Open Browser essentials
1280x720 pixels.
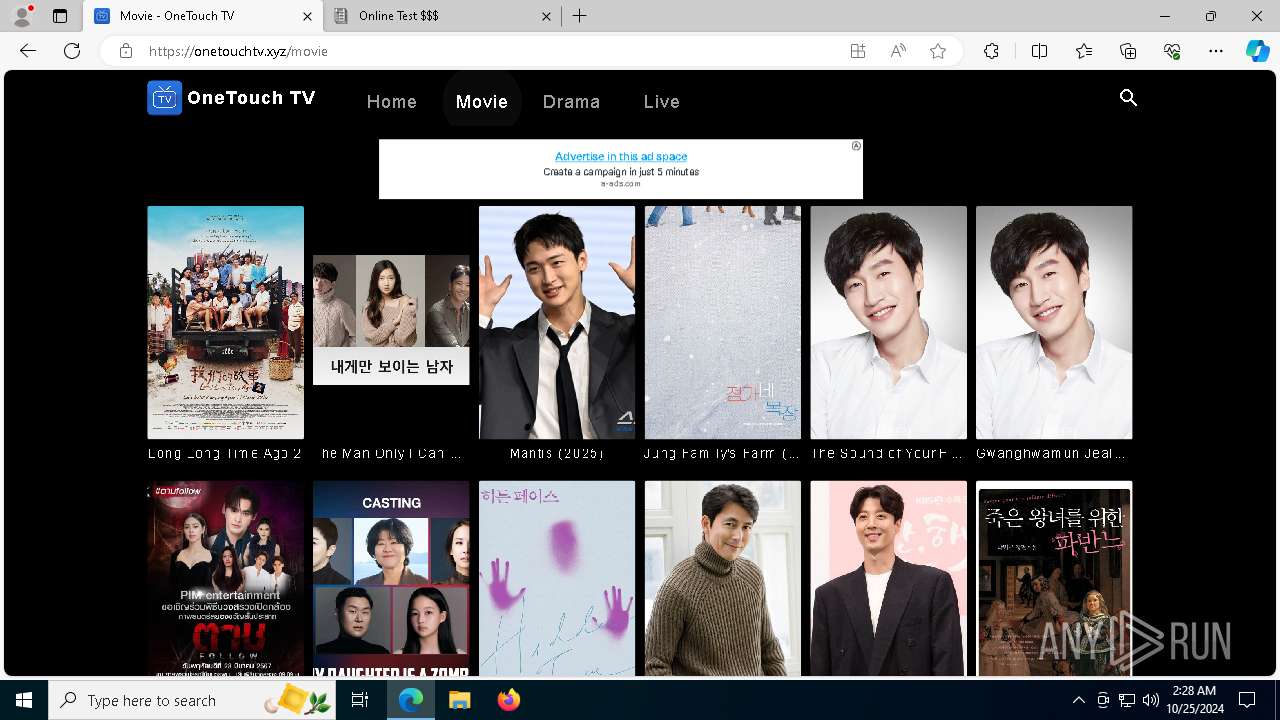1172,51
